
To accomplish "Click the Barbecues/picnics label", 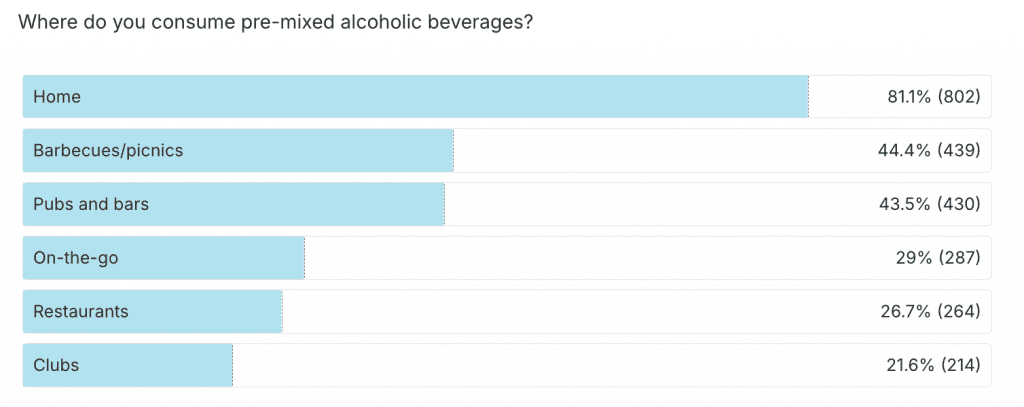I will point(108,151).
